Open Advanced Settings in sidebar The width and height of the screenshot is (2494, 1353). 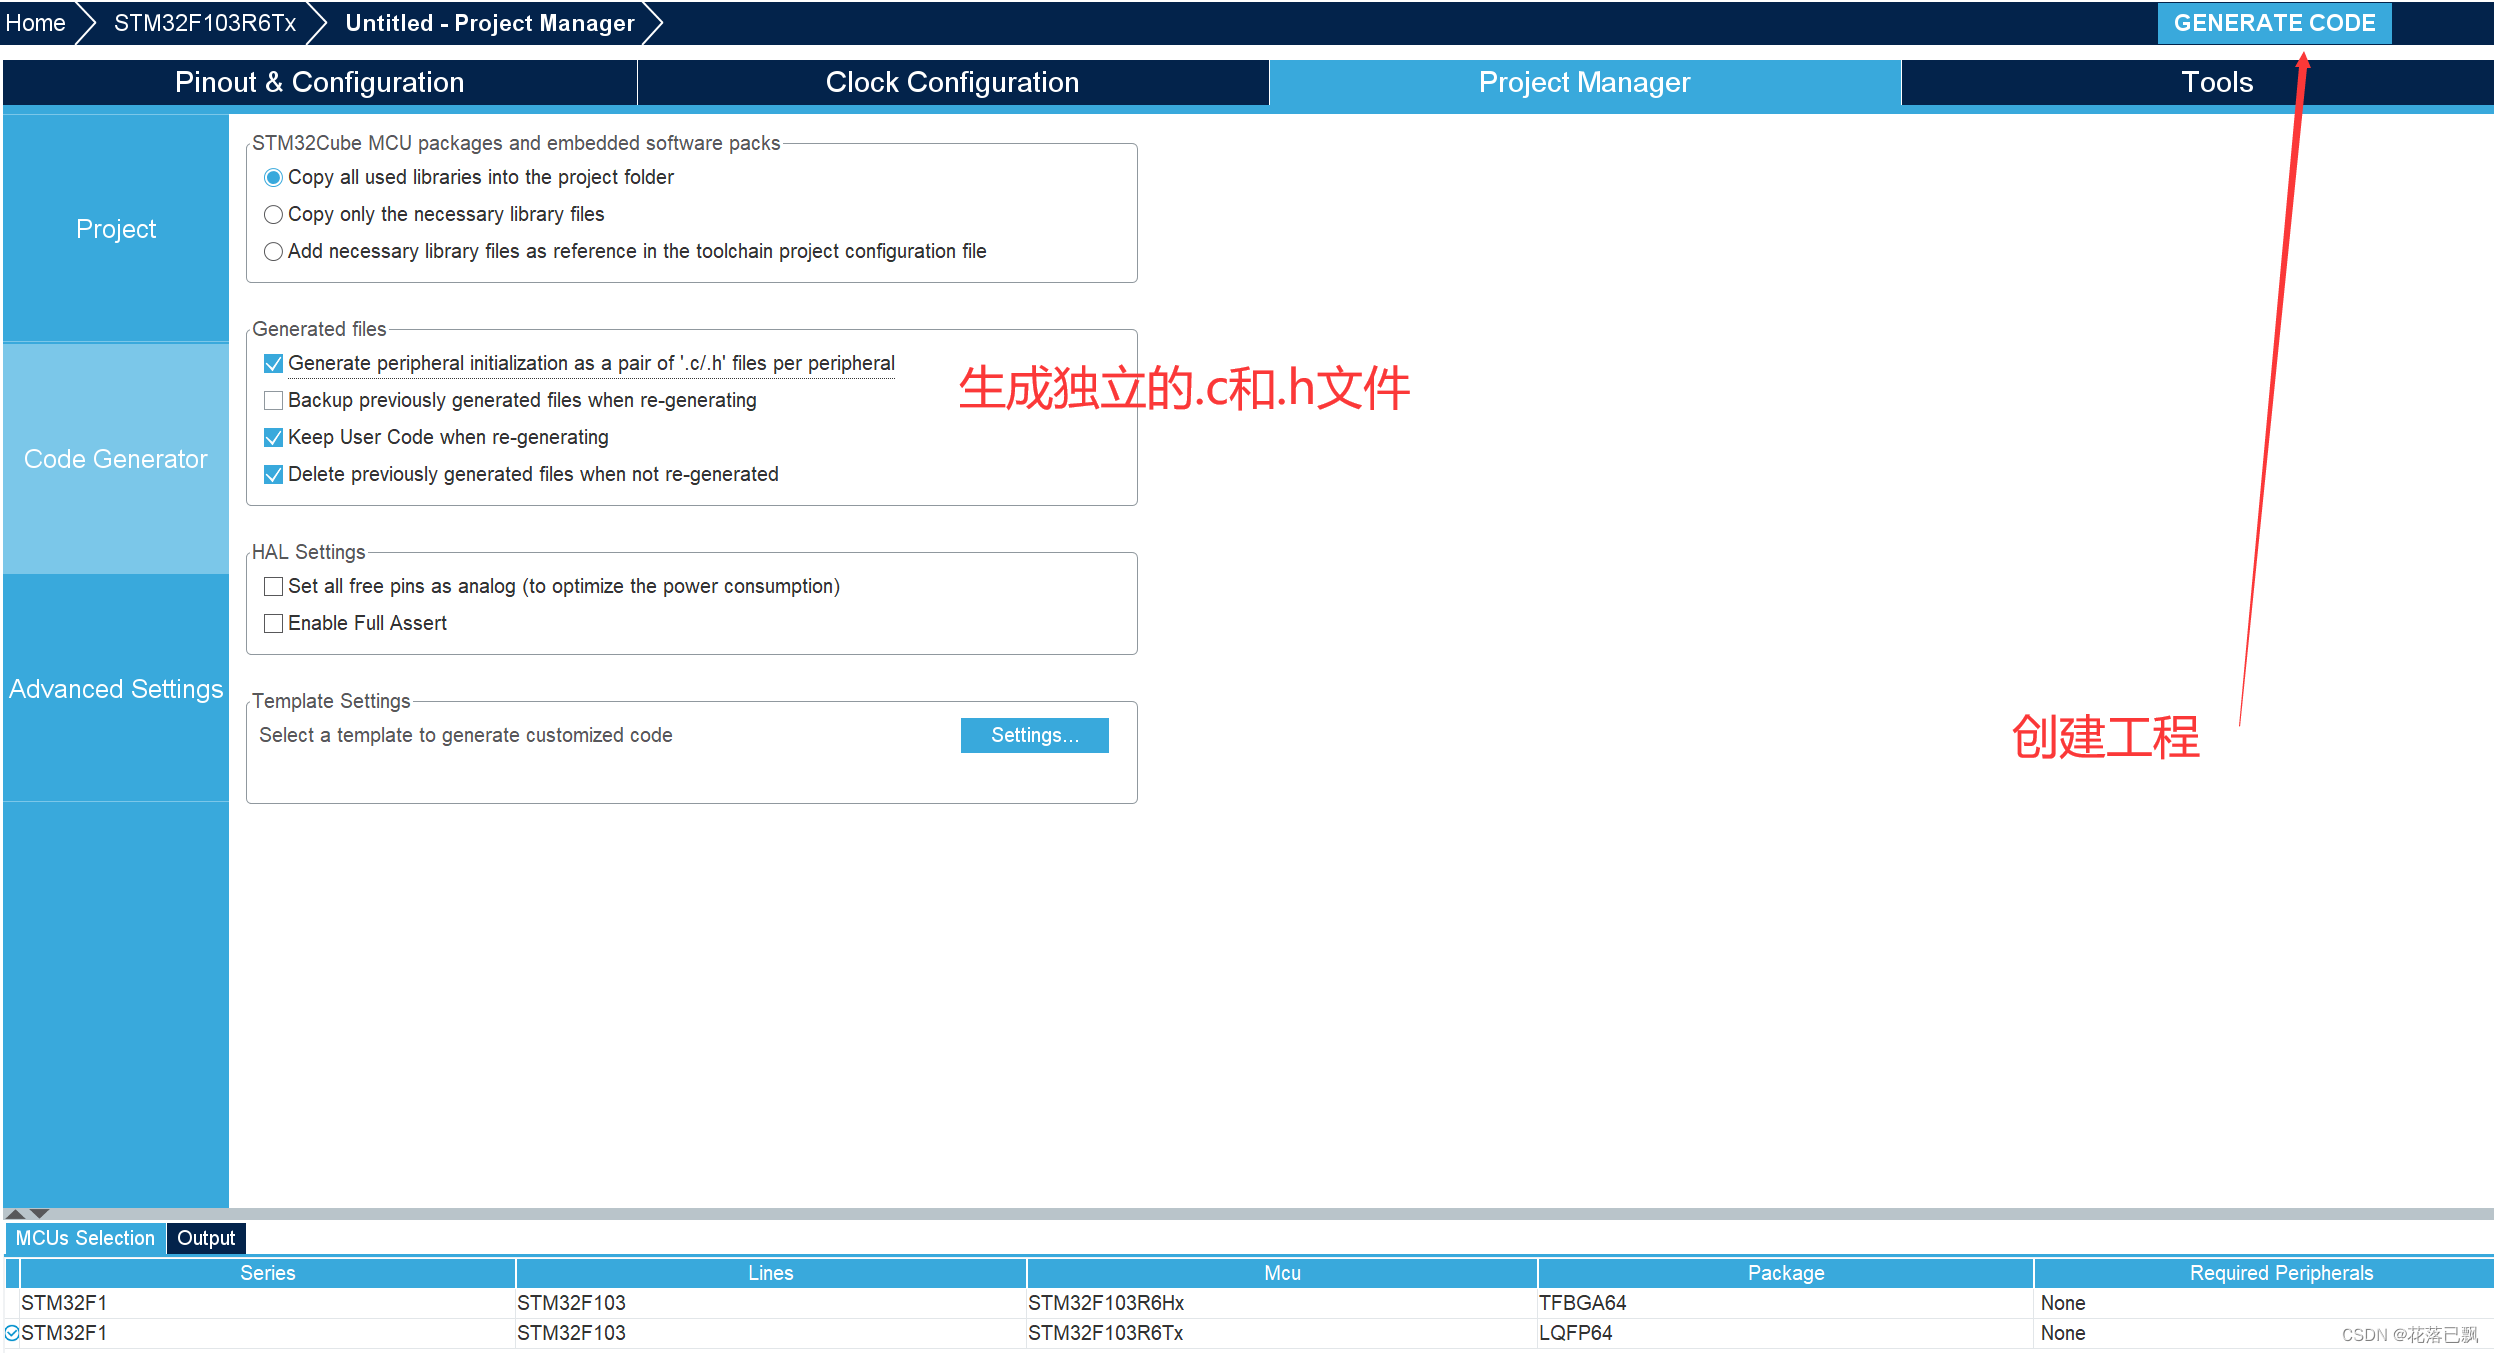[x=116, y=689]
